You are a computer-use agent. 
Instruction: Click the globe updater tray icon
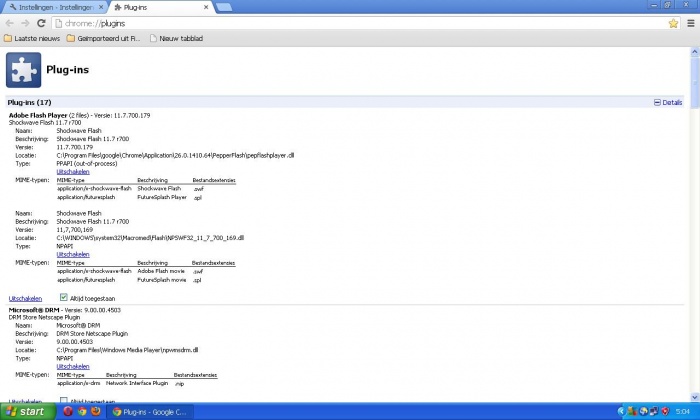tap(643, 412)
